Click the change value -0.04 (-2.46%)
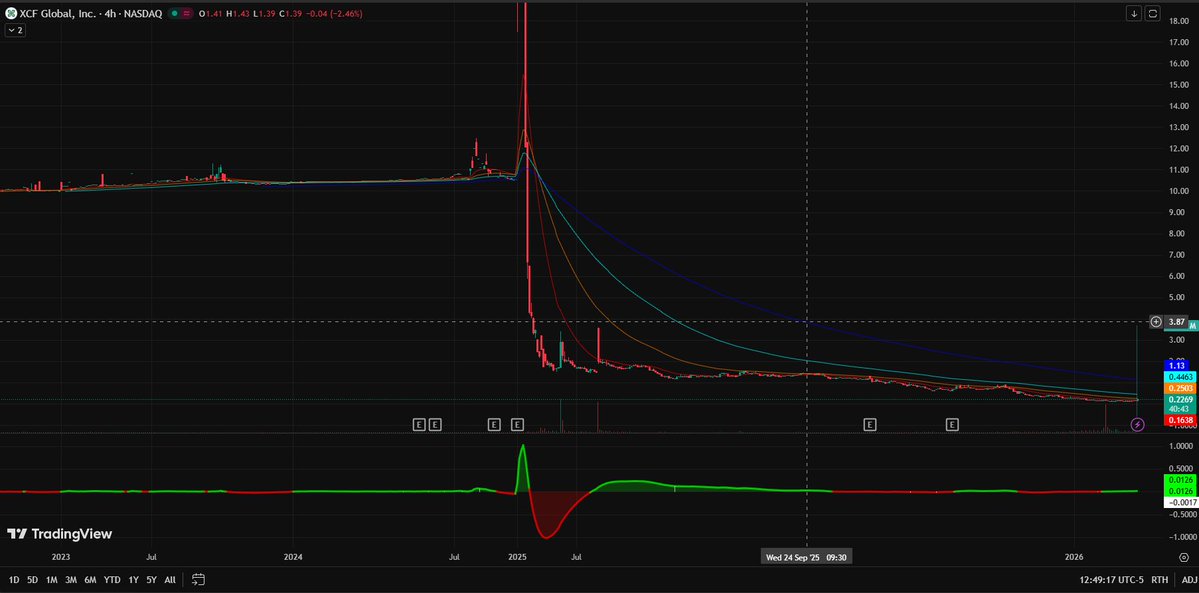1199x593 pixels. (333, 14)
